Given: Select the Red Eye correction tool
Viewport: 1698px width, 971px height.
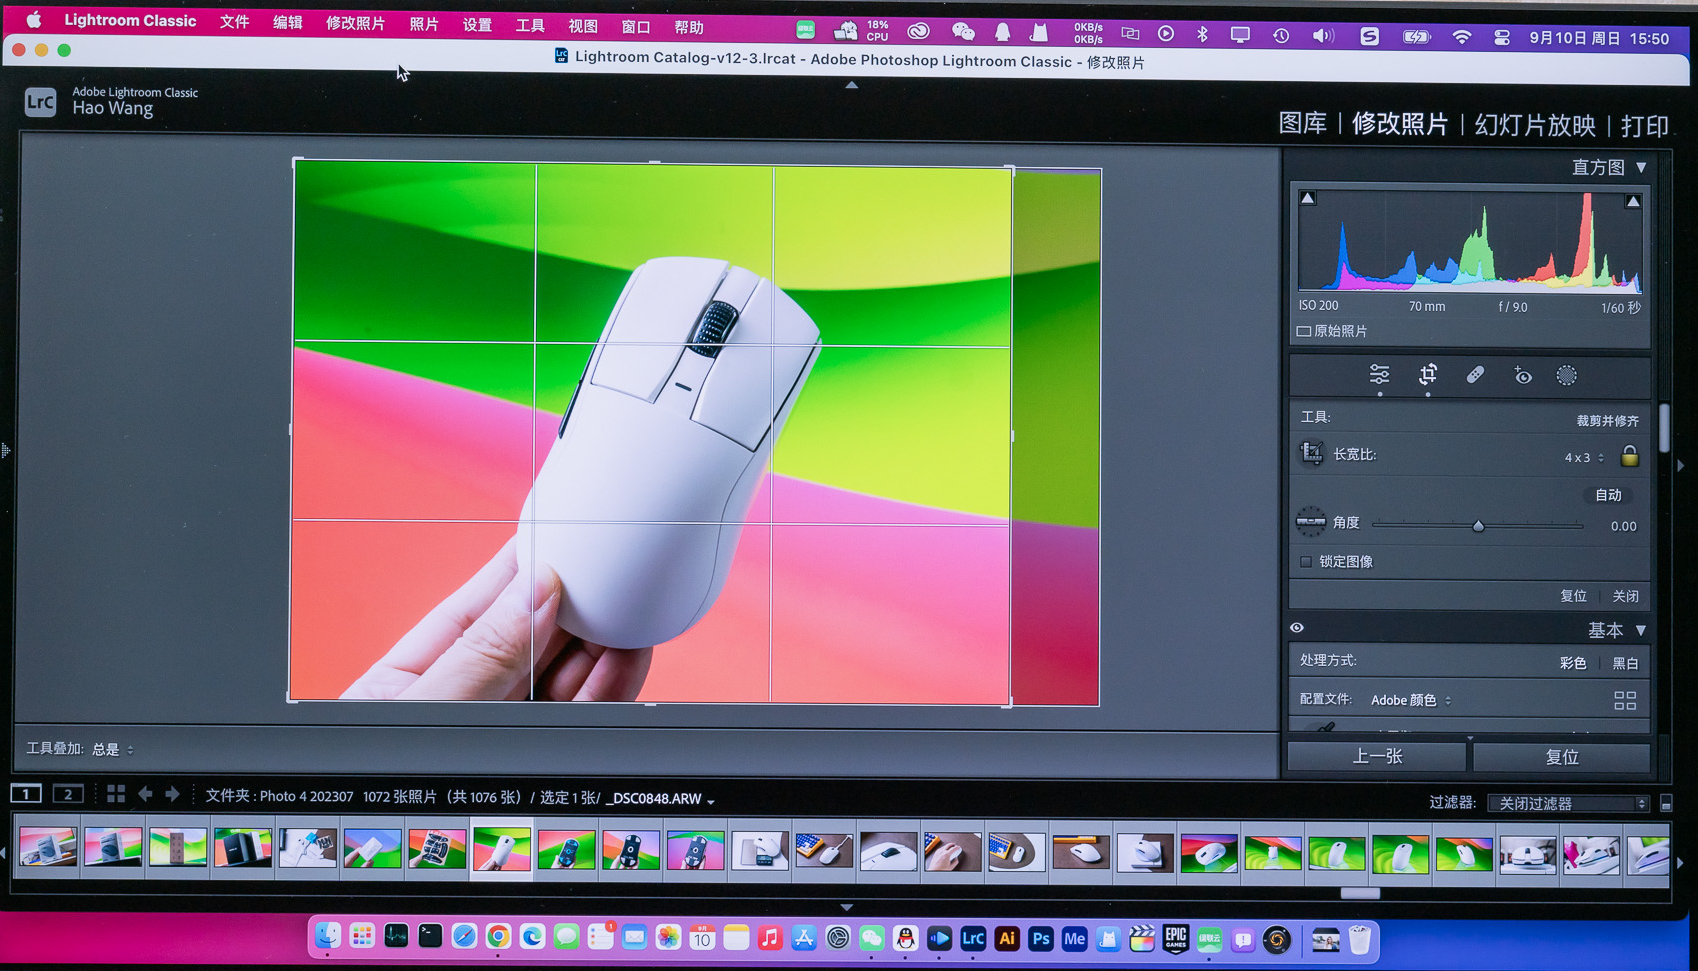Looking at the screenshot, I should coord(1522,376).
